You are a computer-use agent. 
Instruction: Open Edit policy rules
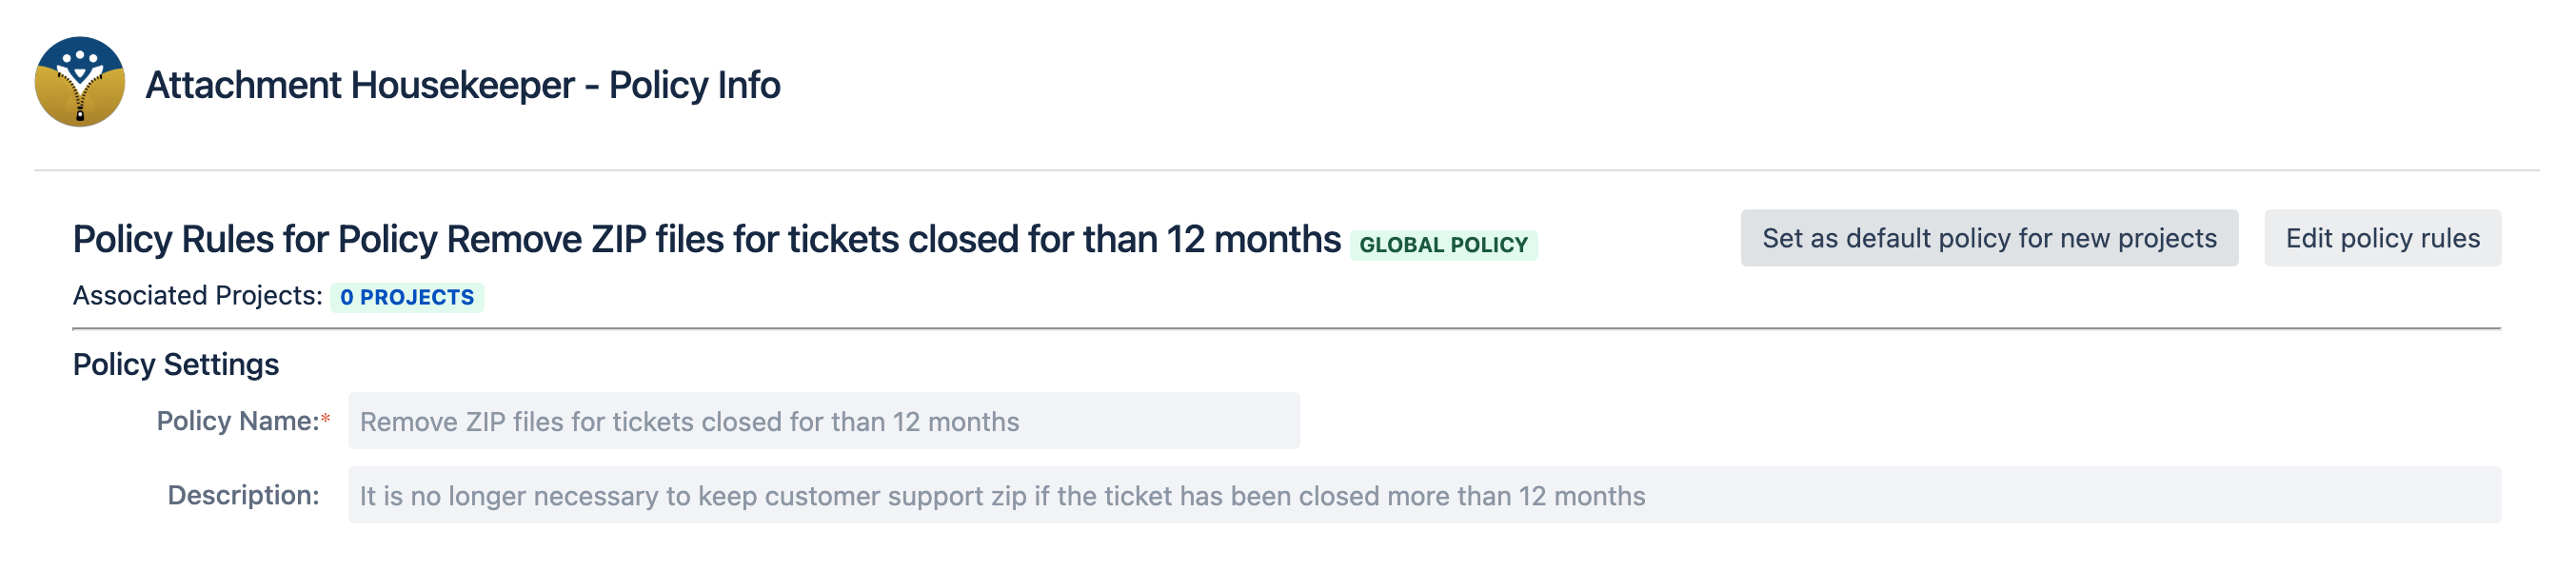(x=2382, y=238)
